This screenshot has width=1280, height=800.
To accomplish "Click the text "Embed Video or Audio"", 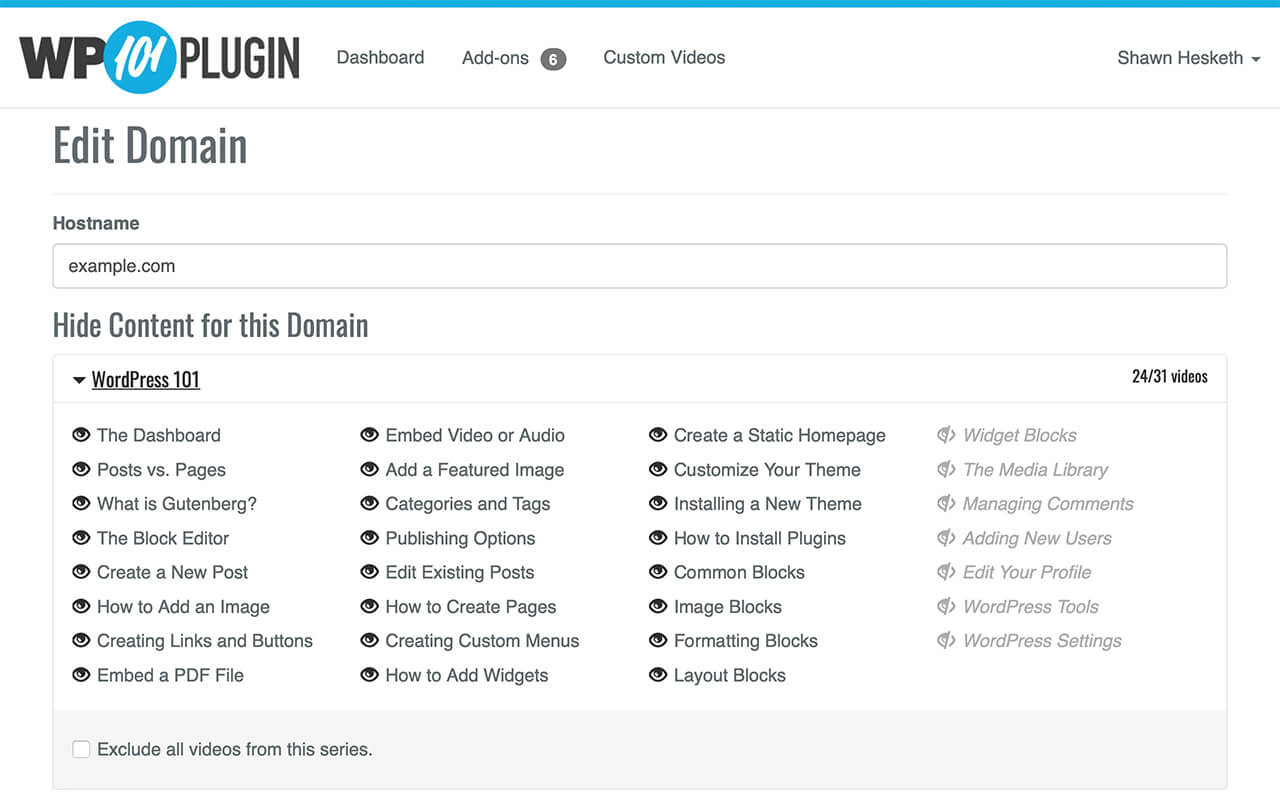I will pos(475,435).
